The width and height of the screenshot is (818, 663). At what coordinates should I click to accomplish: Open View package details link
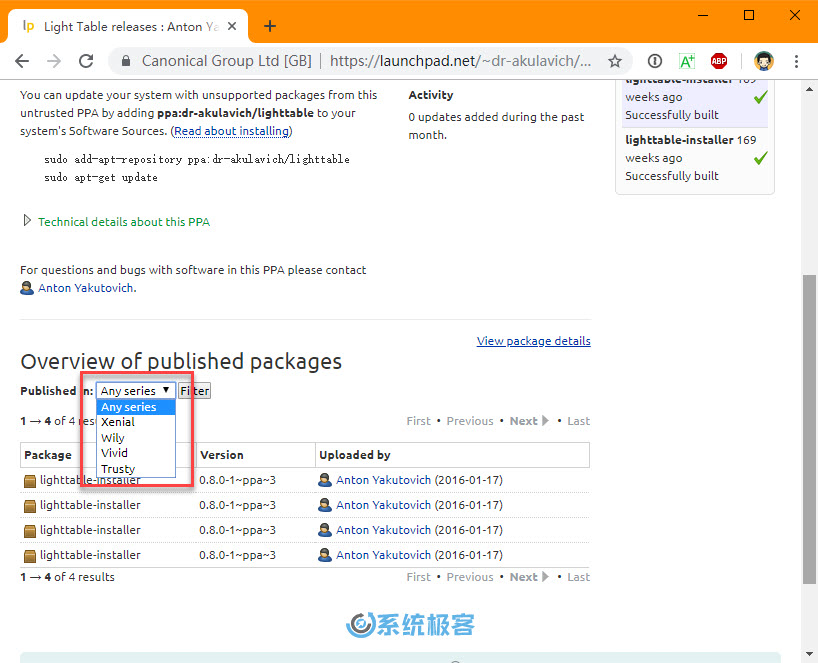click(533, 341)
